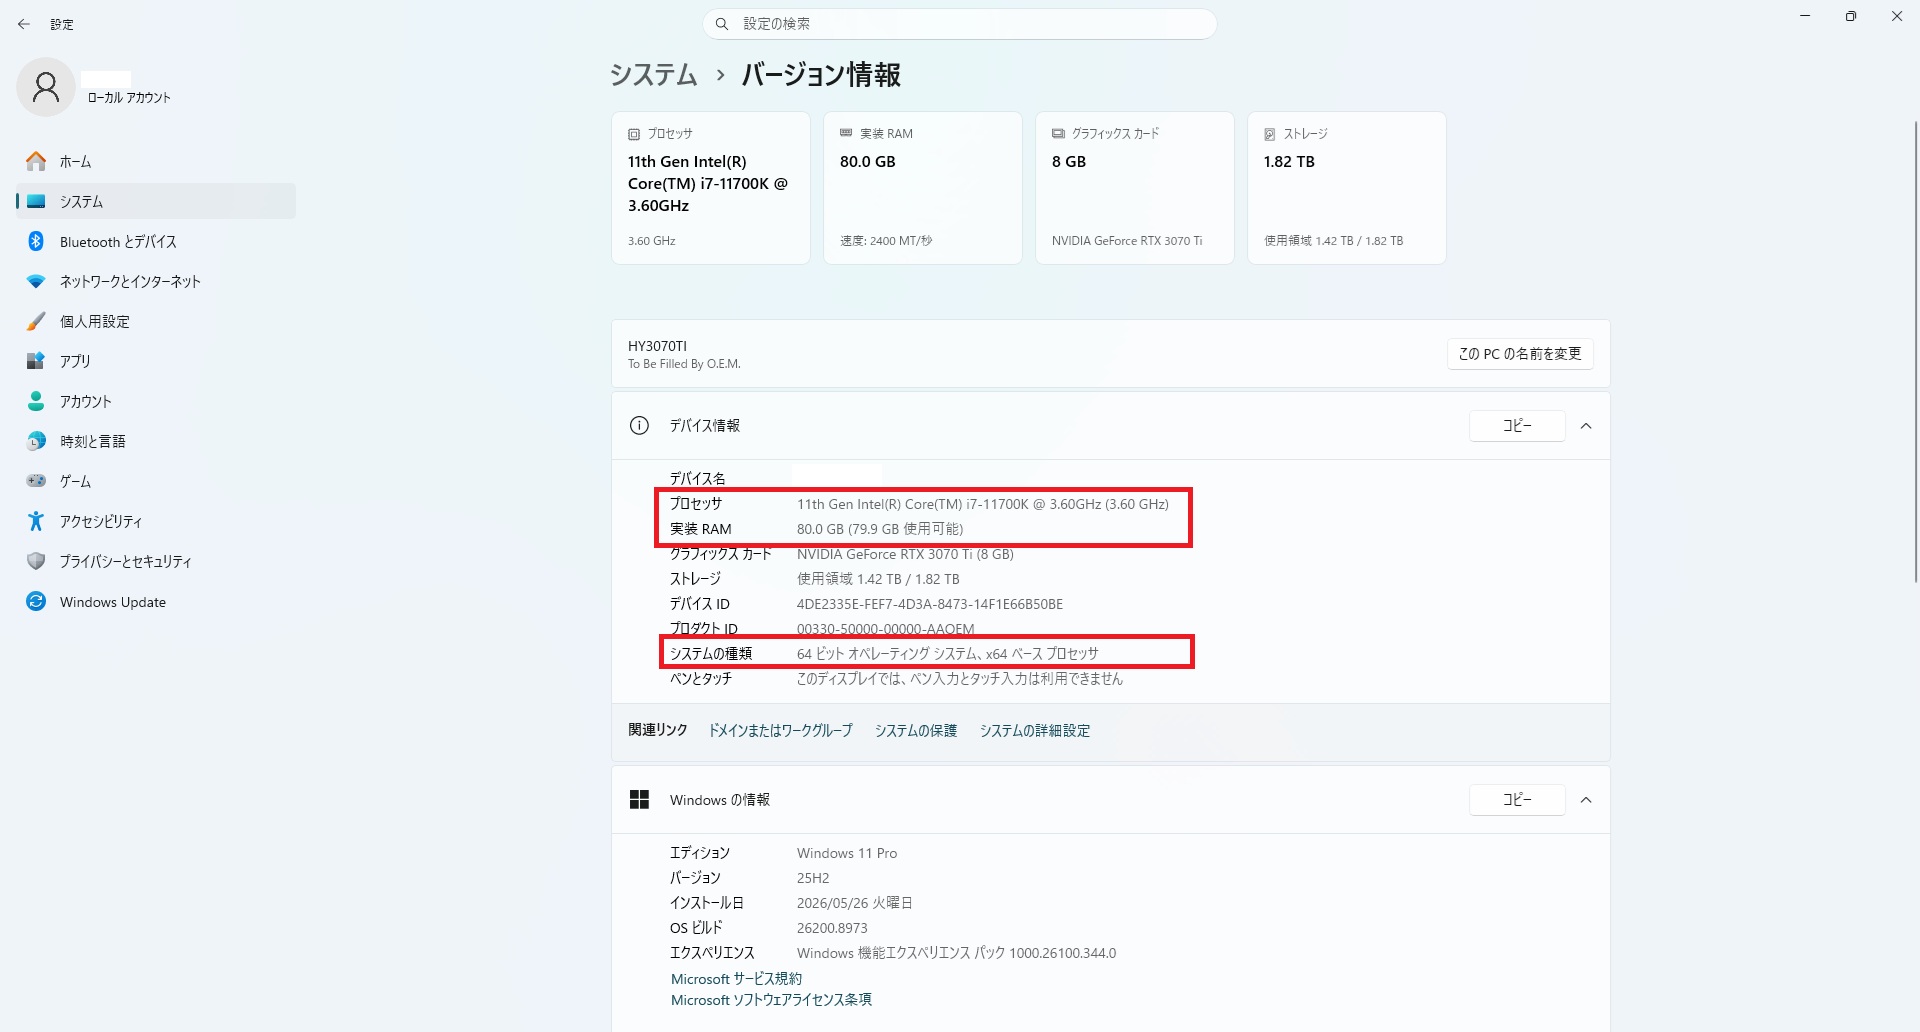
Task: Click the NVIDIA GeForce RTX 3070 Ti (8 GB) value
Action: [905, 554]
